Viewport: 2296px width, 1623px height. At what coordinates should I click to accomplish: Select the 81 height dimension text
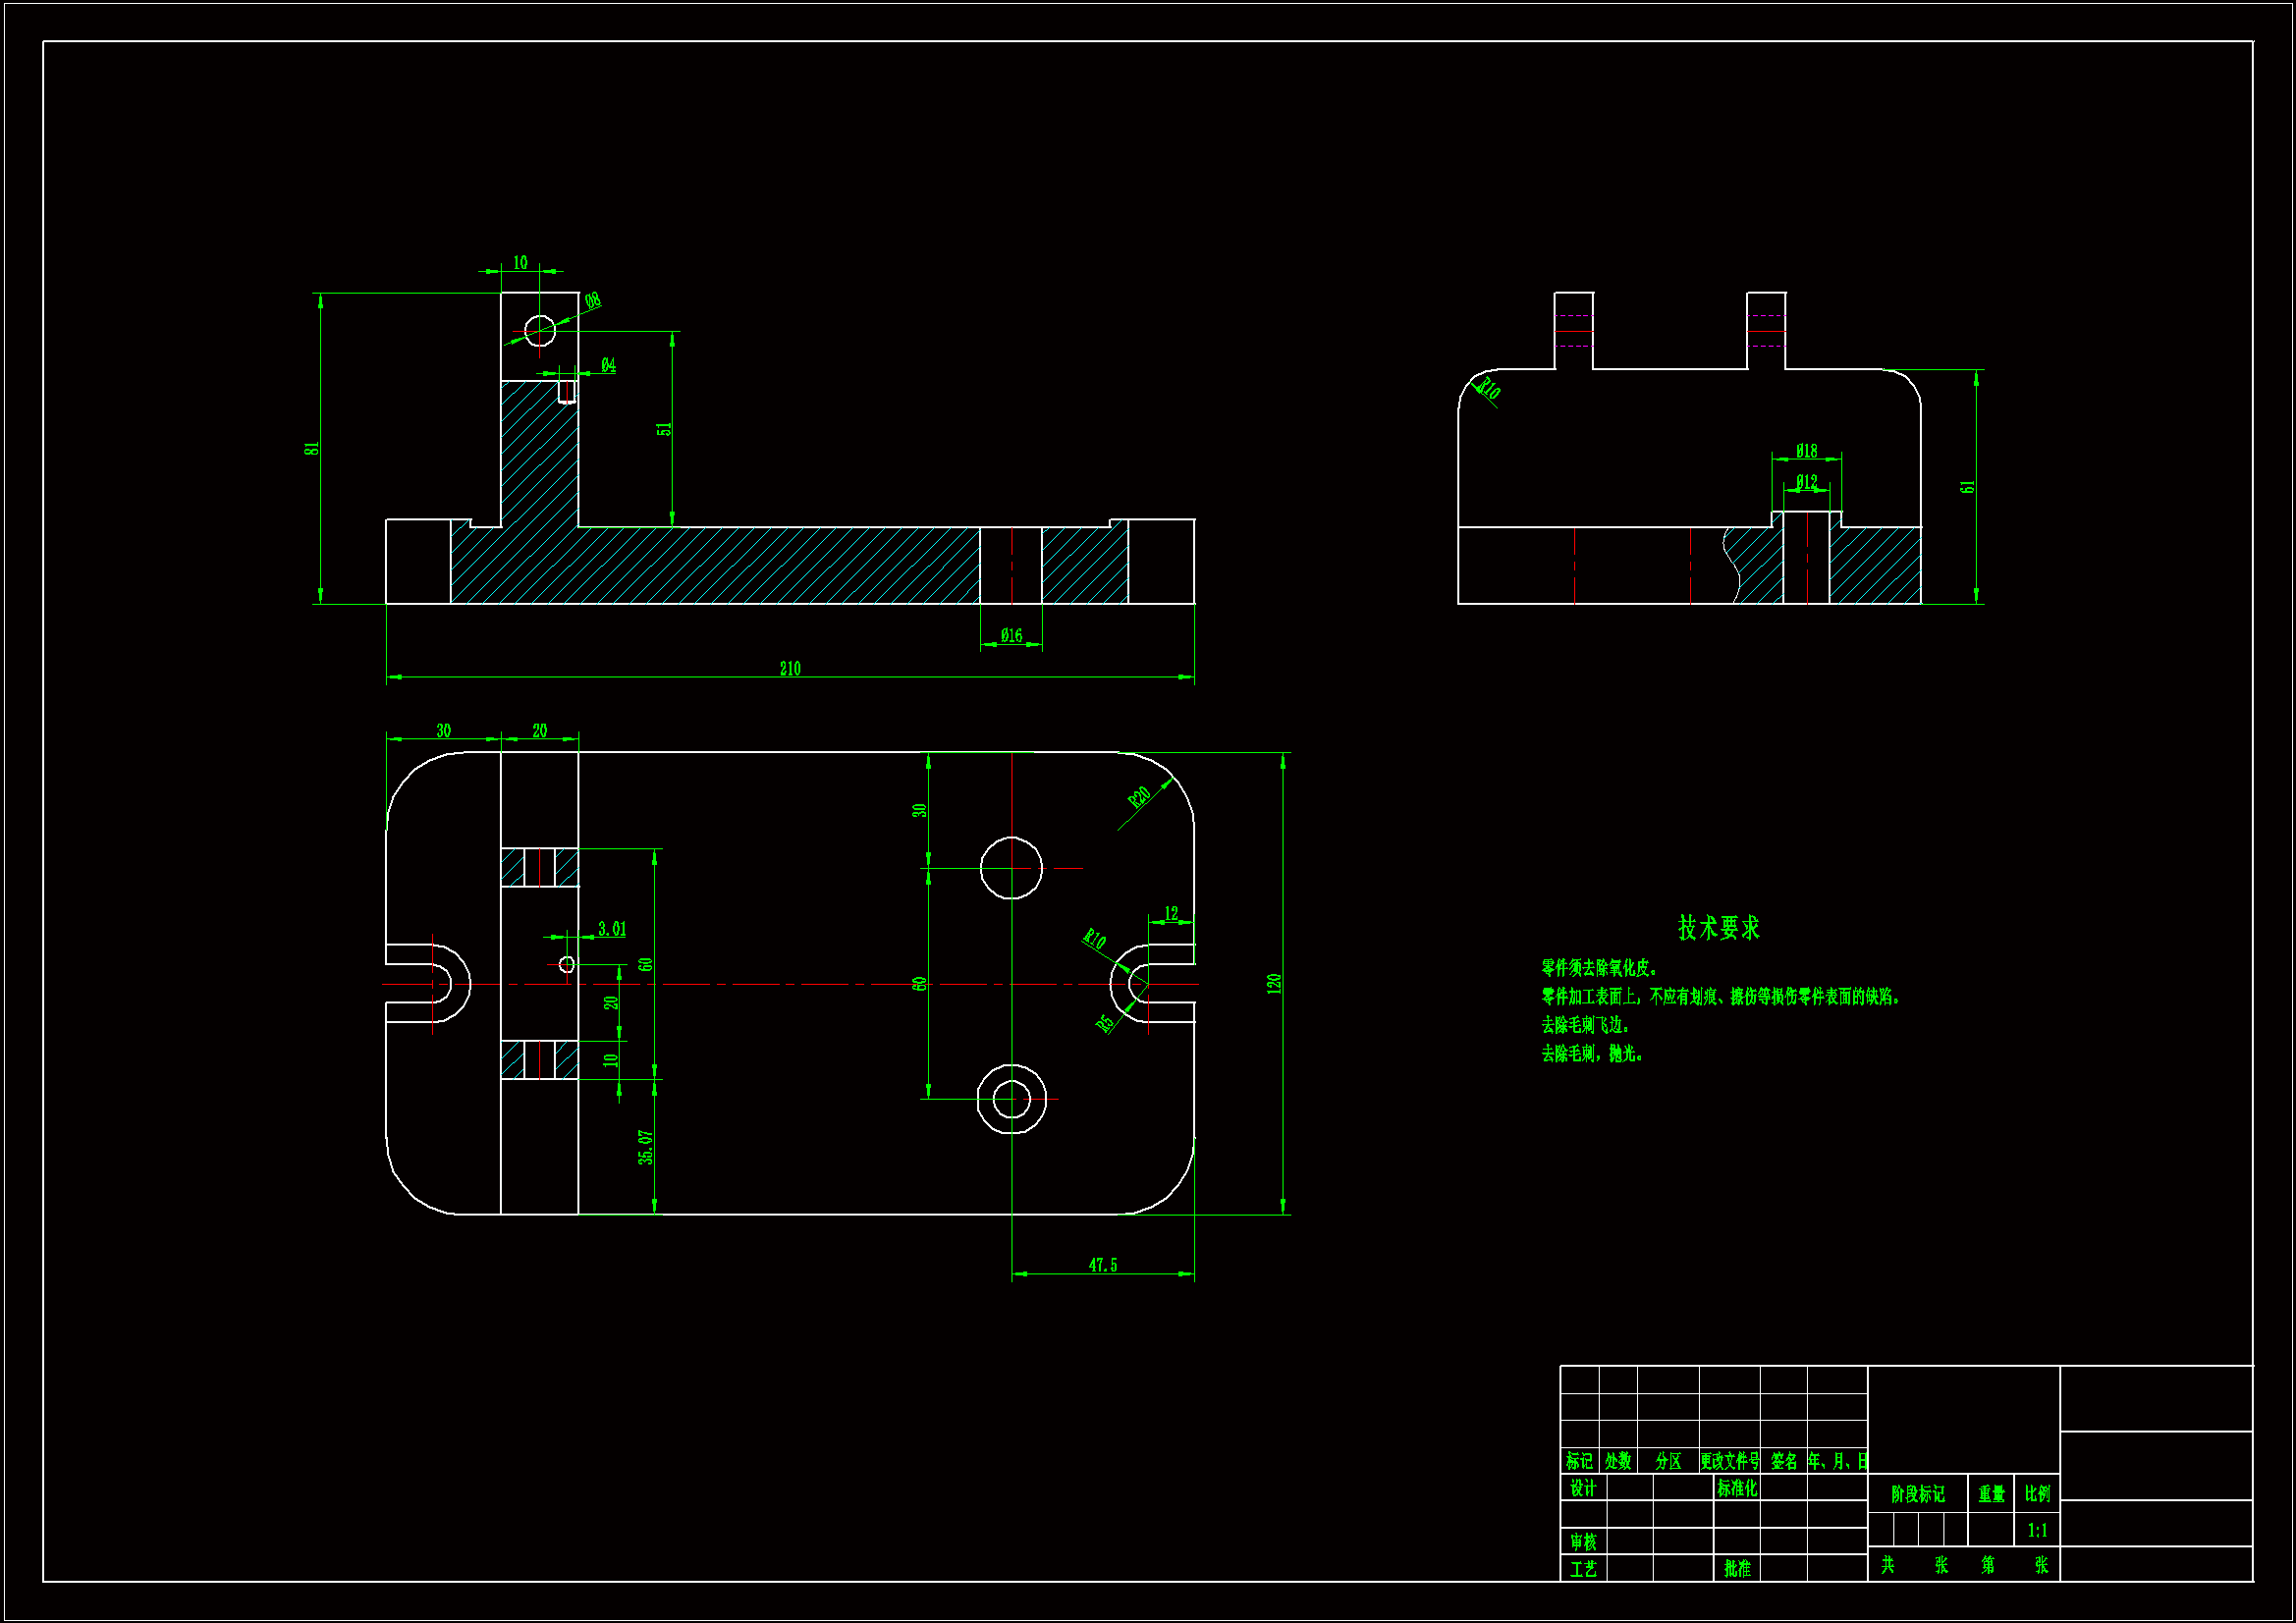click(x=312, y=448)
